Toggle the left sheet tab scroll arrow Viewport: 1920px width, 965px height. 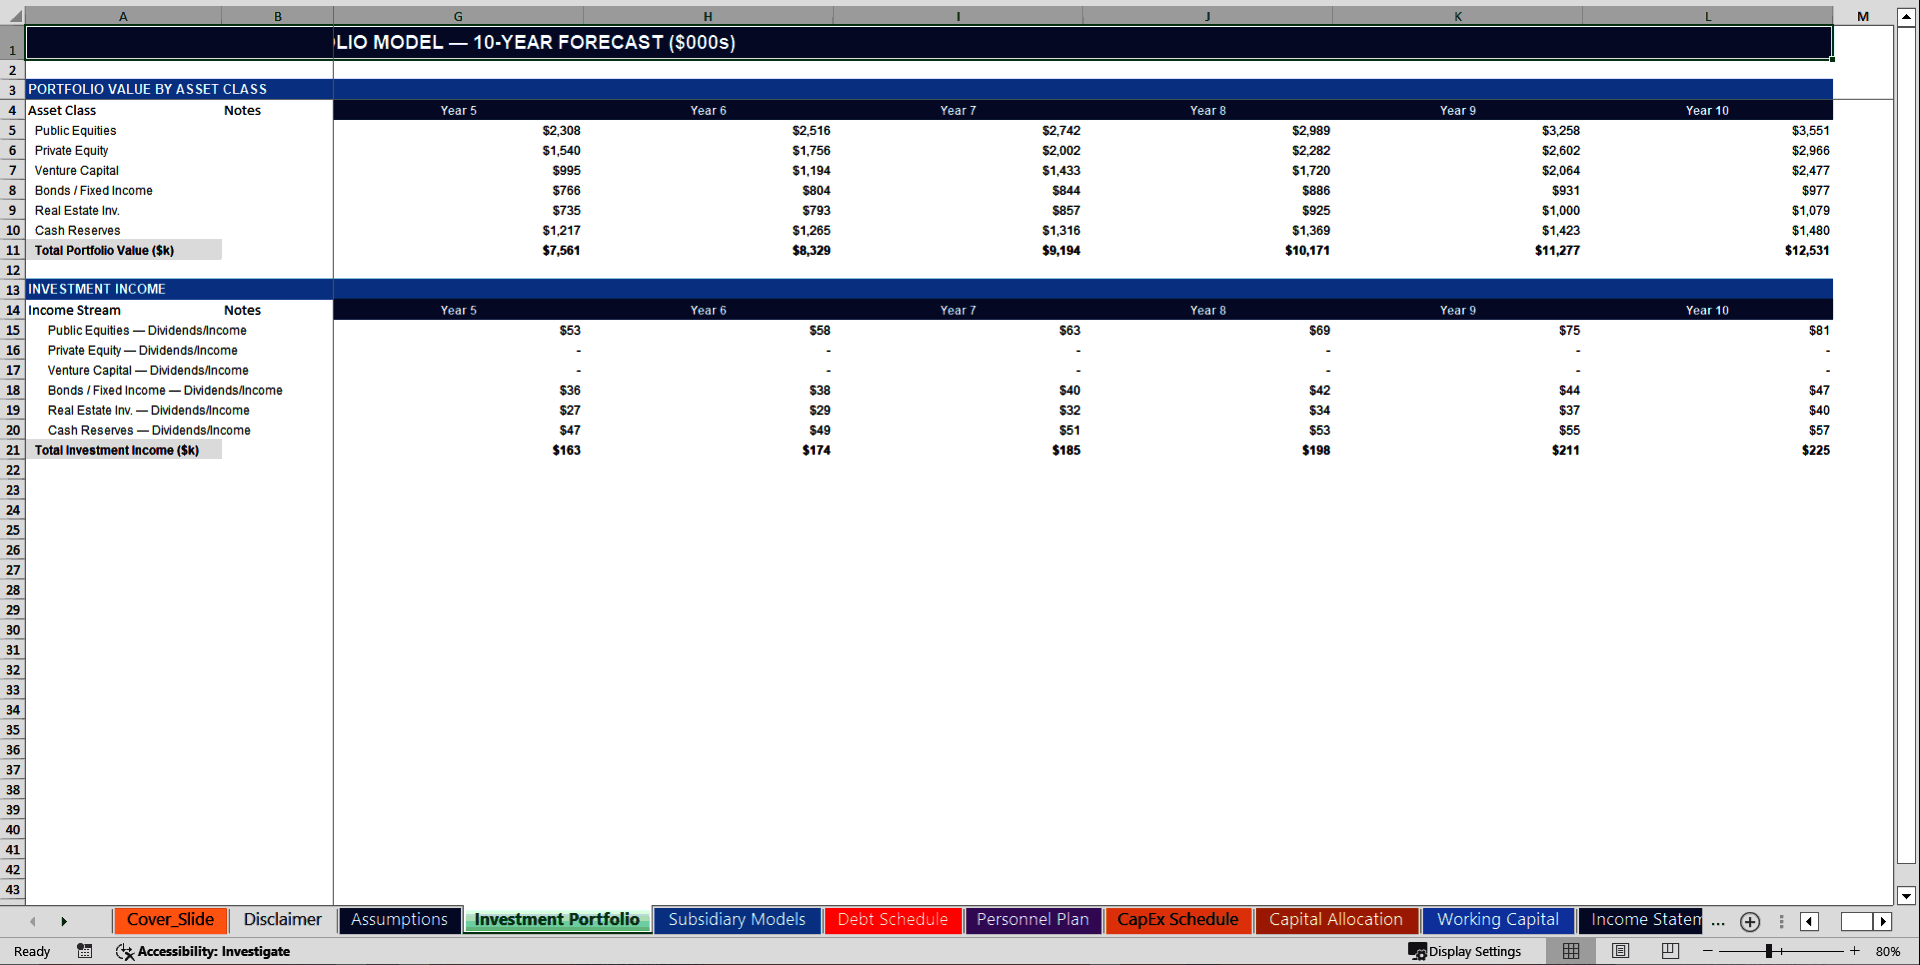(32, 921)
